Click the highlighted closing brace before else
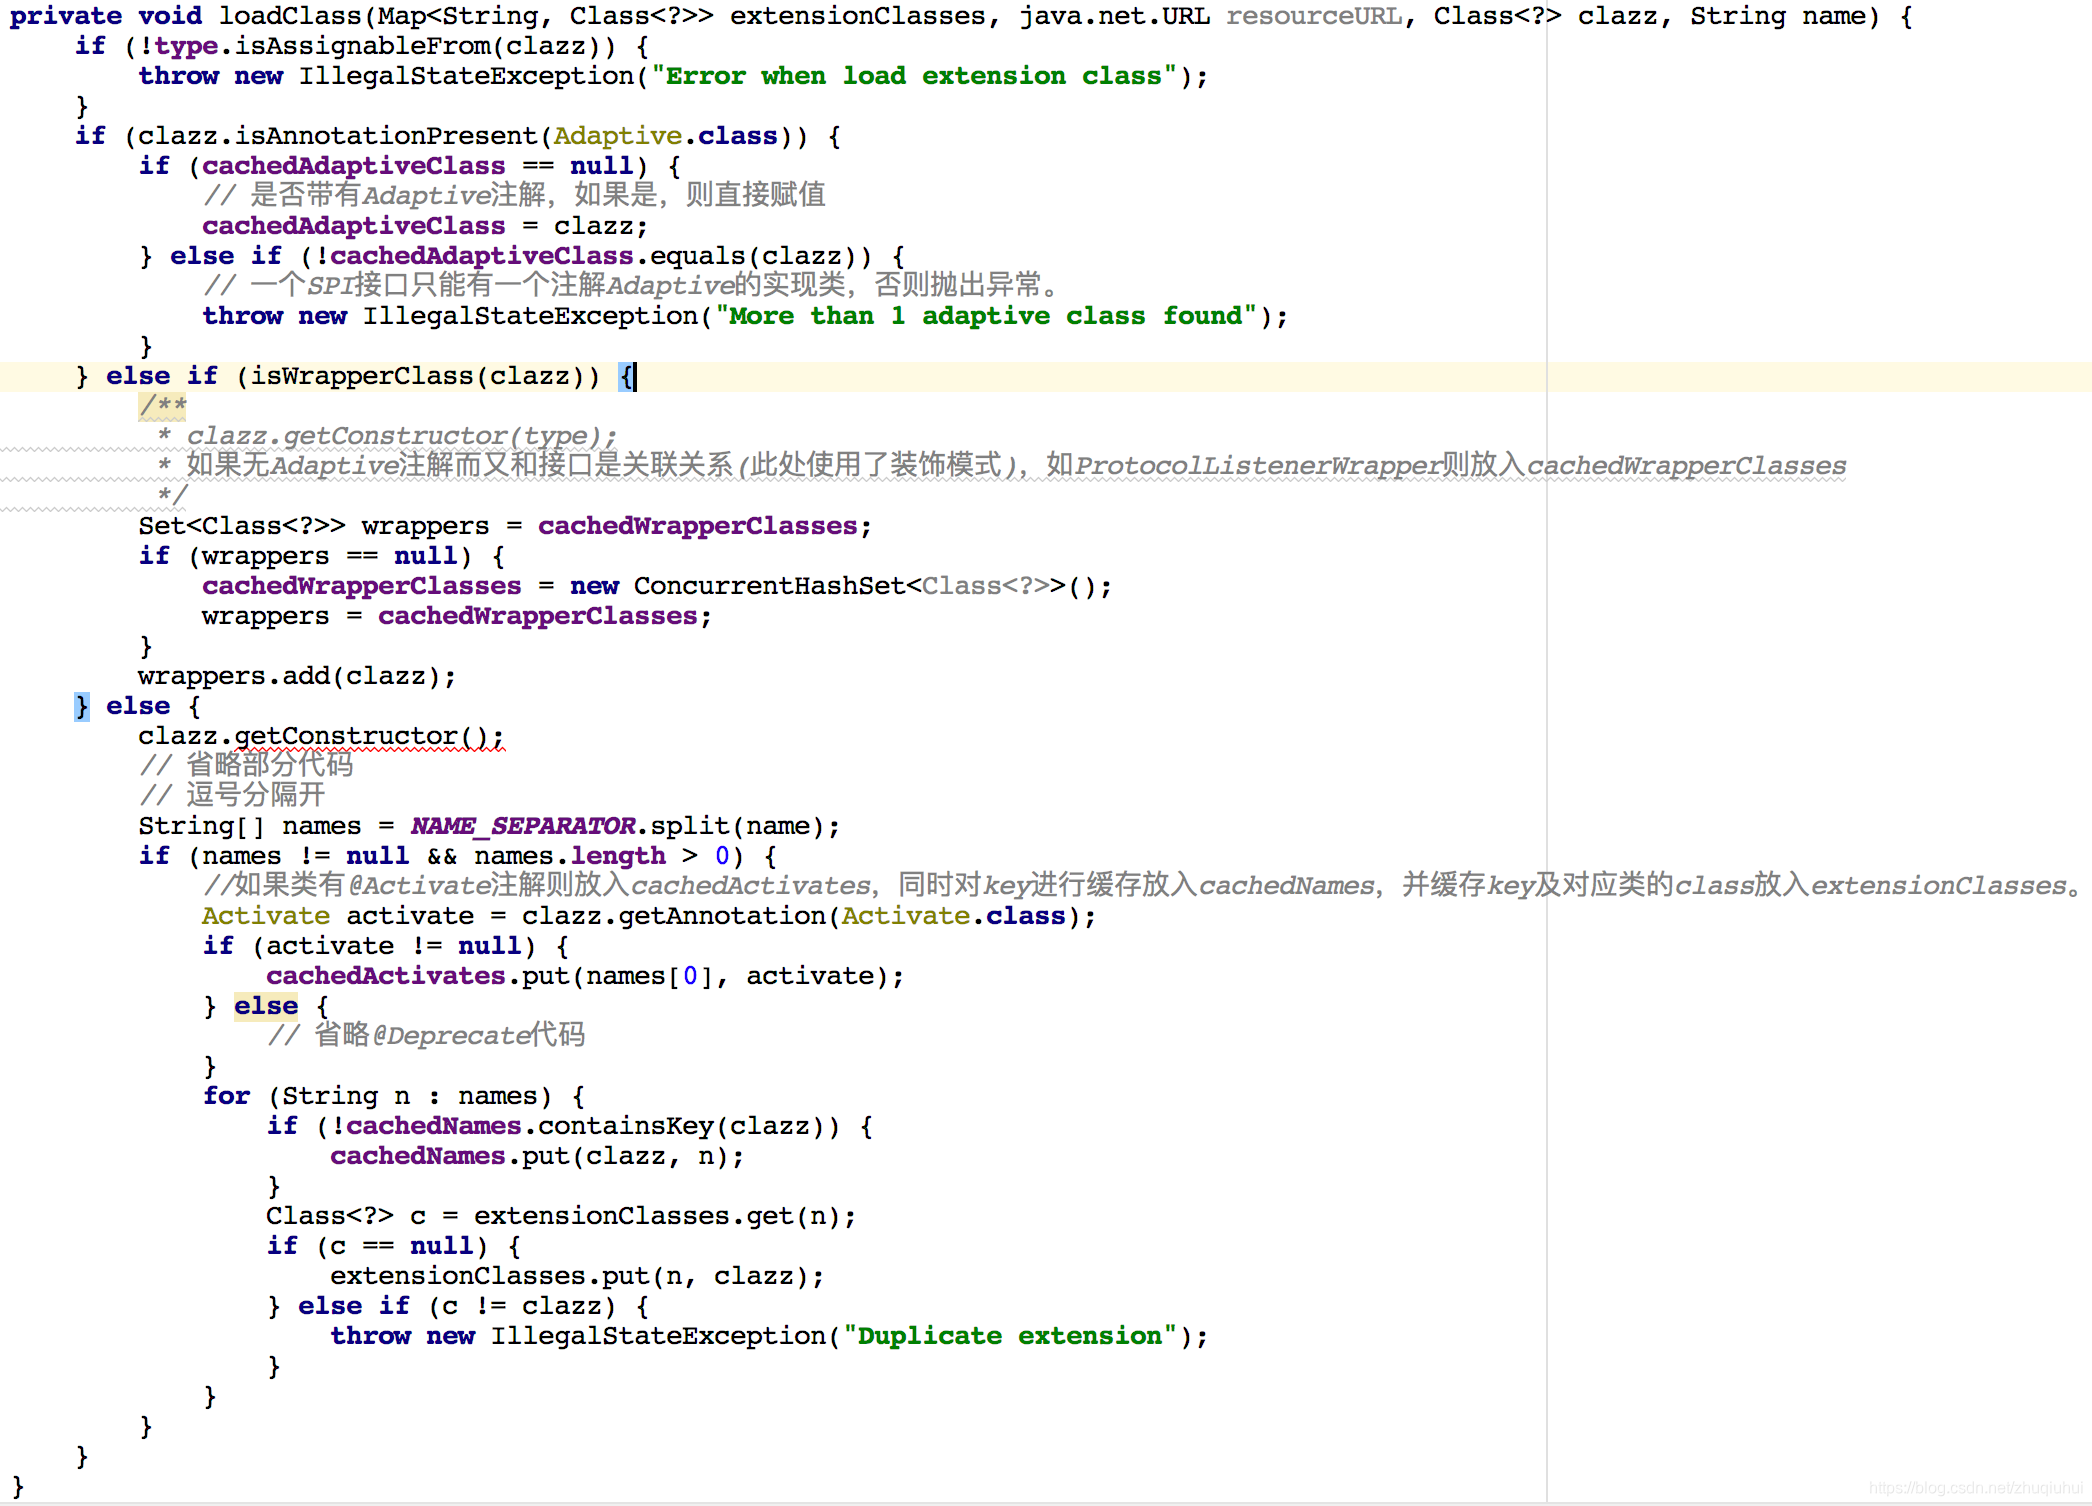The width and height of the screenshot is (2092, 1506). pyautogui.click(x=82, y=706)
